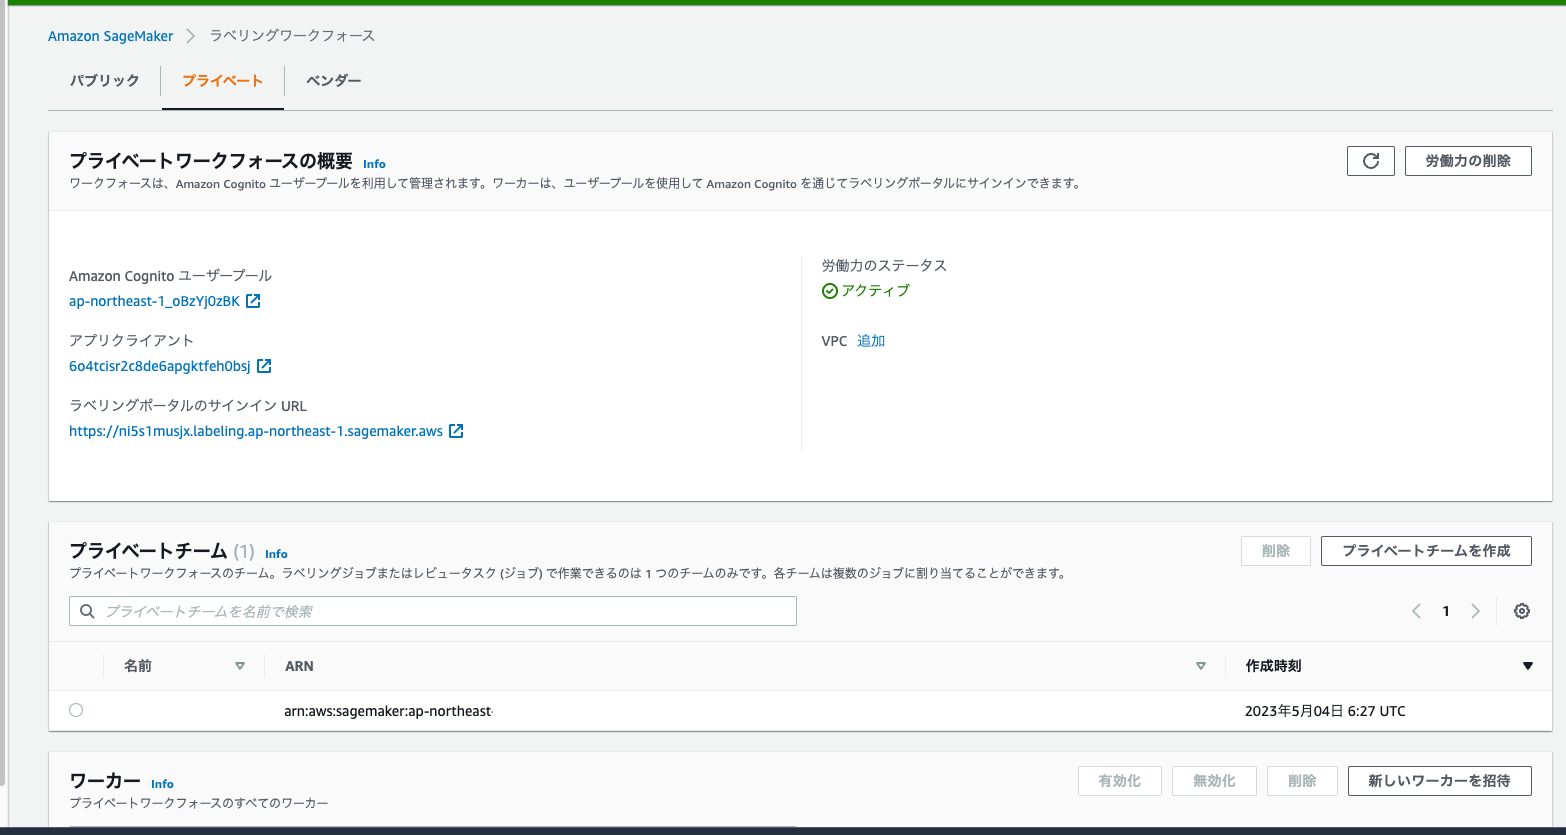Viewport: 1566px width, 835px height.
Task: Click the refresh icon button
Action: (1371, 161)
